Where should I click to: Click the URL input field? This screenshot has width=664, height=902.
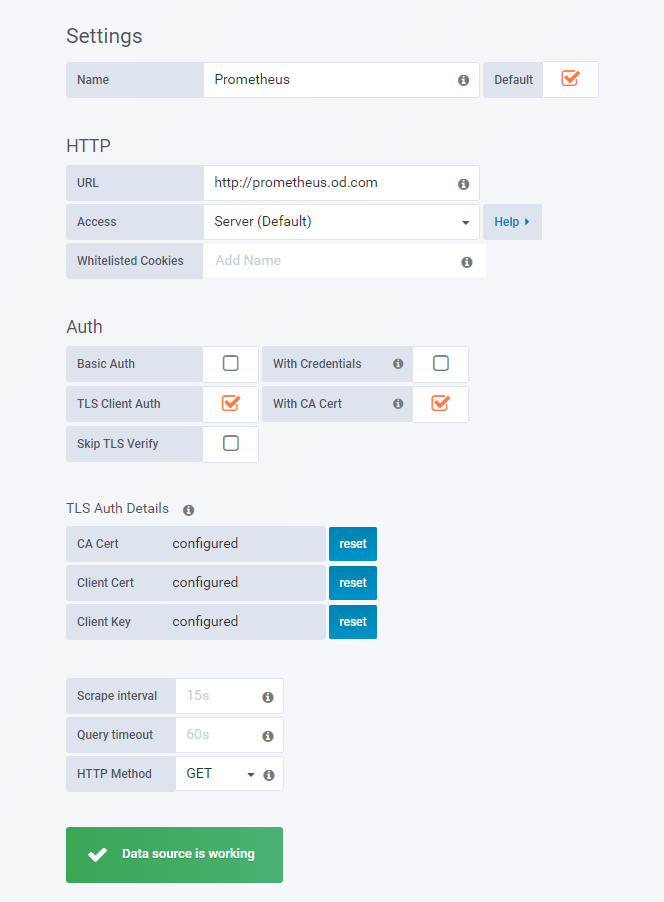click(x=341, y=183)
